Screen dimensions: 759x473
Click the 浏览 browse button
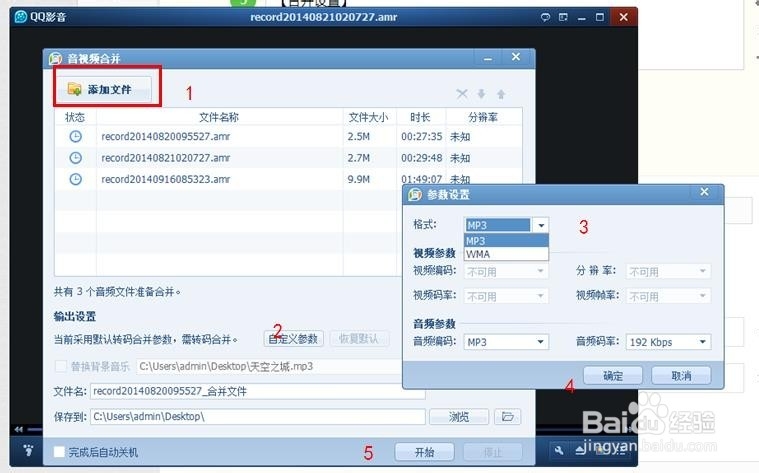pyautogui.click(x=458, y=416)
